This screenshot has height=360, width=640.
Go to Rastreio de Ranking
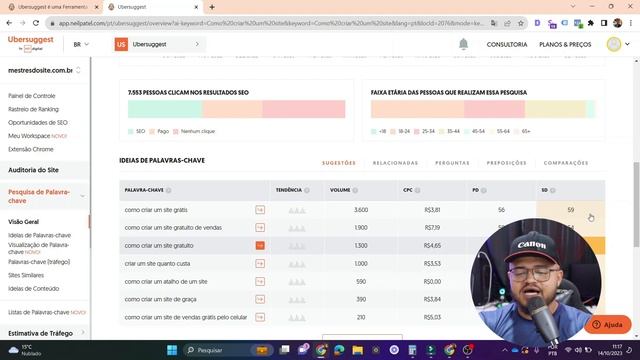point(33,109)
